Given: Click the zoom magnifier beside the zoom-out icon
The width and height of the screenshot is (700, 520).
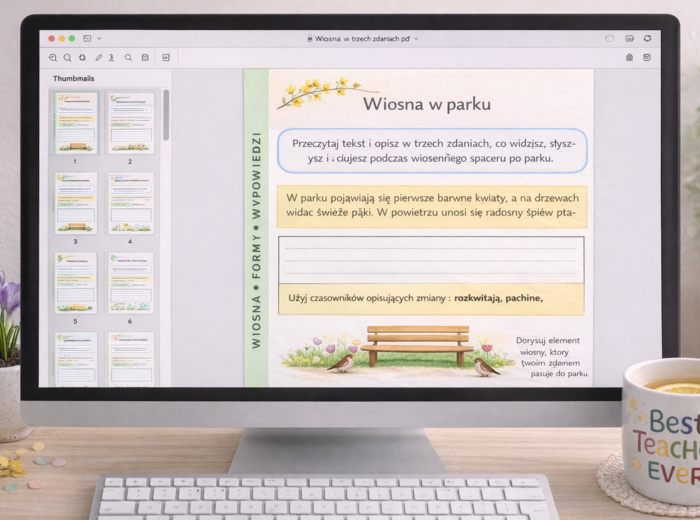Looking at the screenshot, I should pyautogui.click(x=67, y=58).
